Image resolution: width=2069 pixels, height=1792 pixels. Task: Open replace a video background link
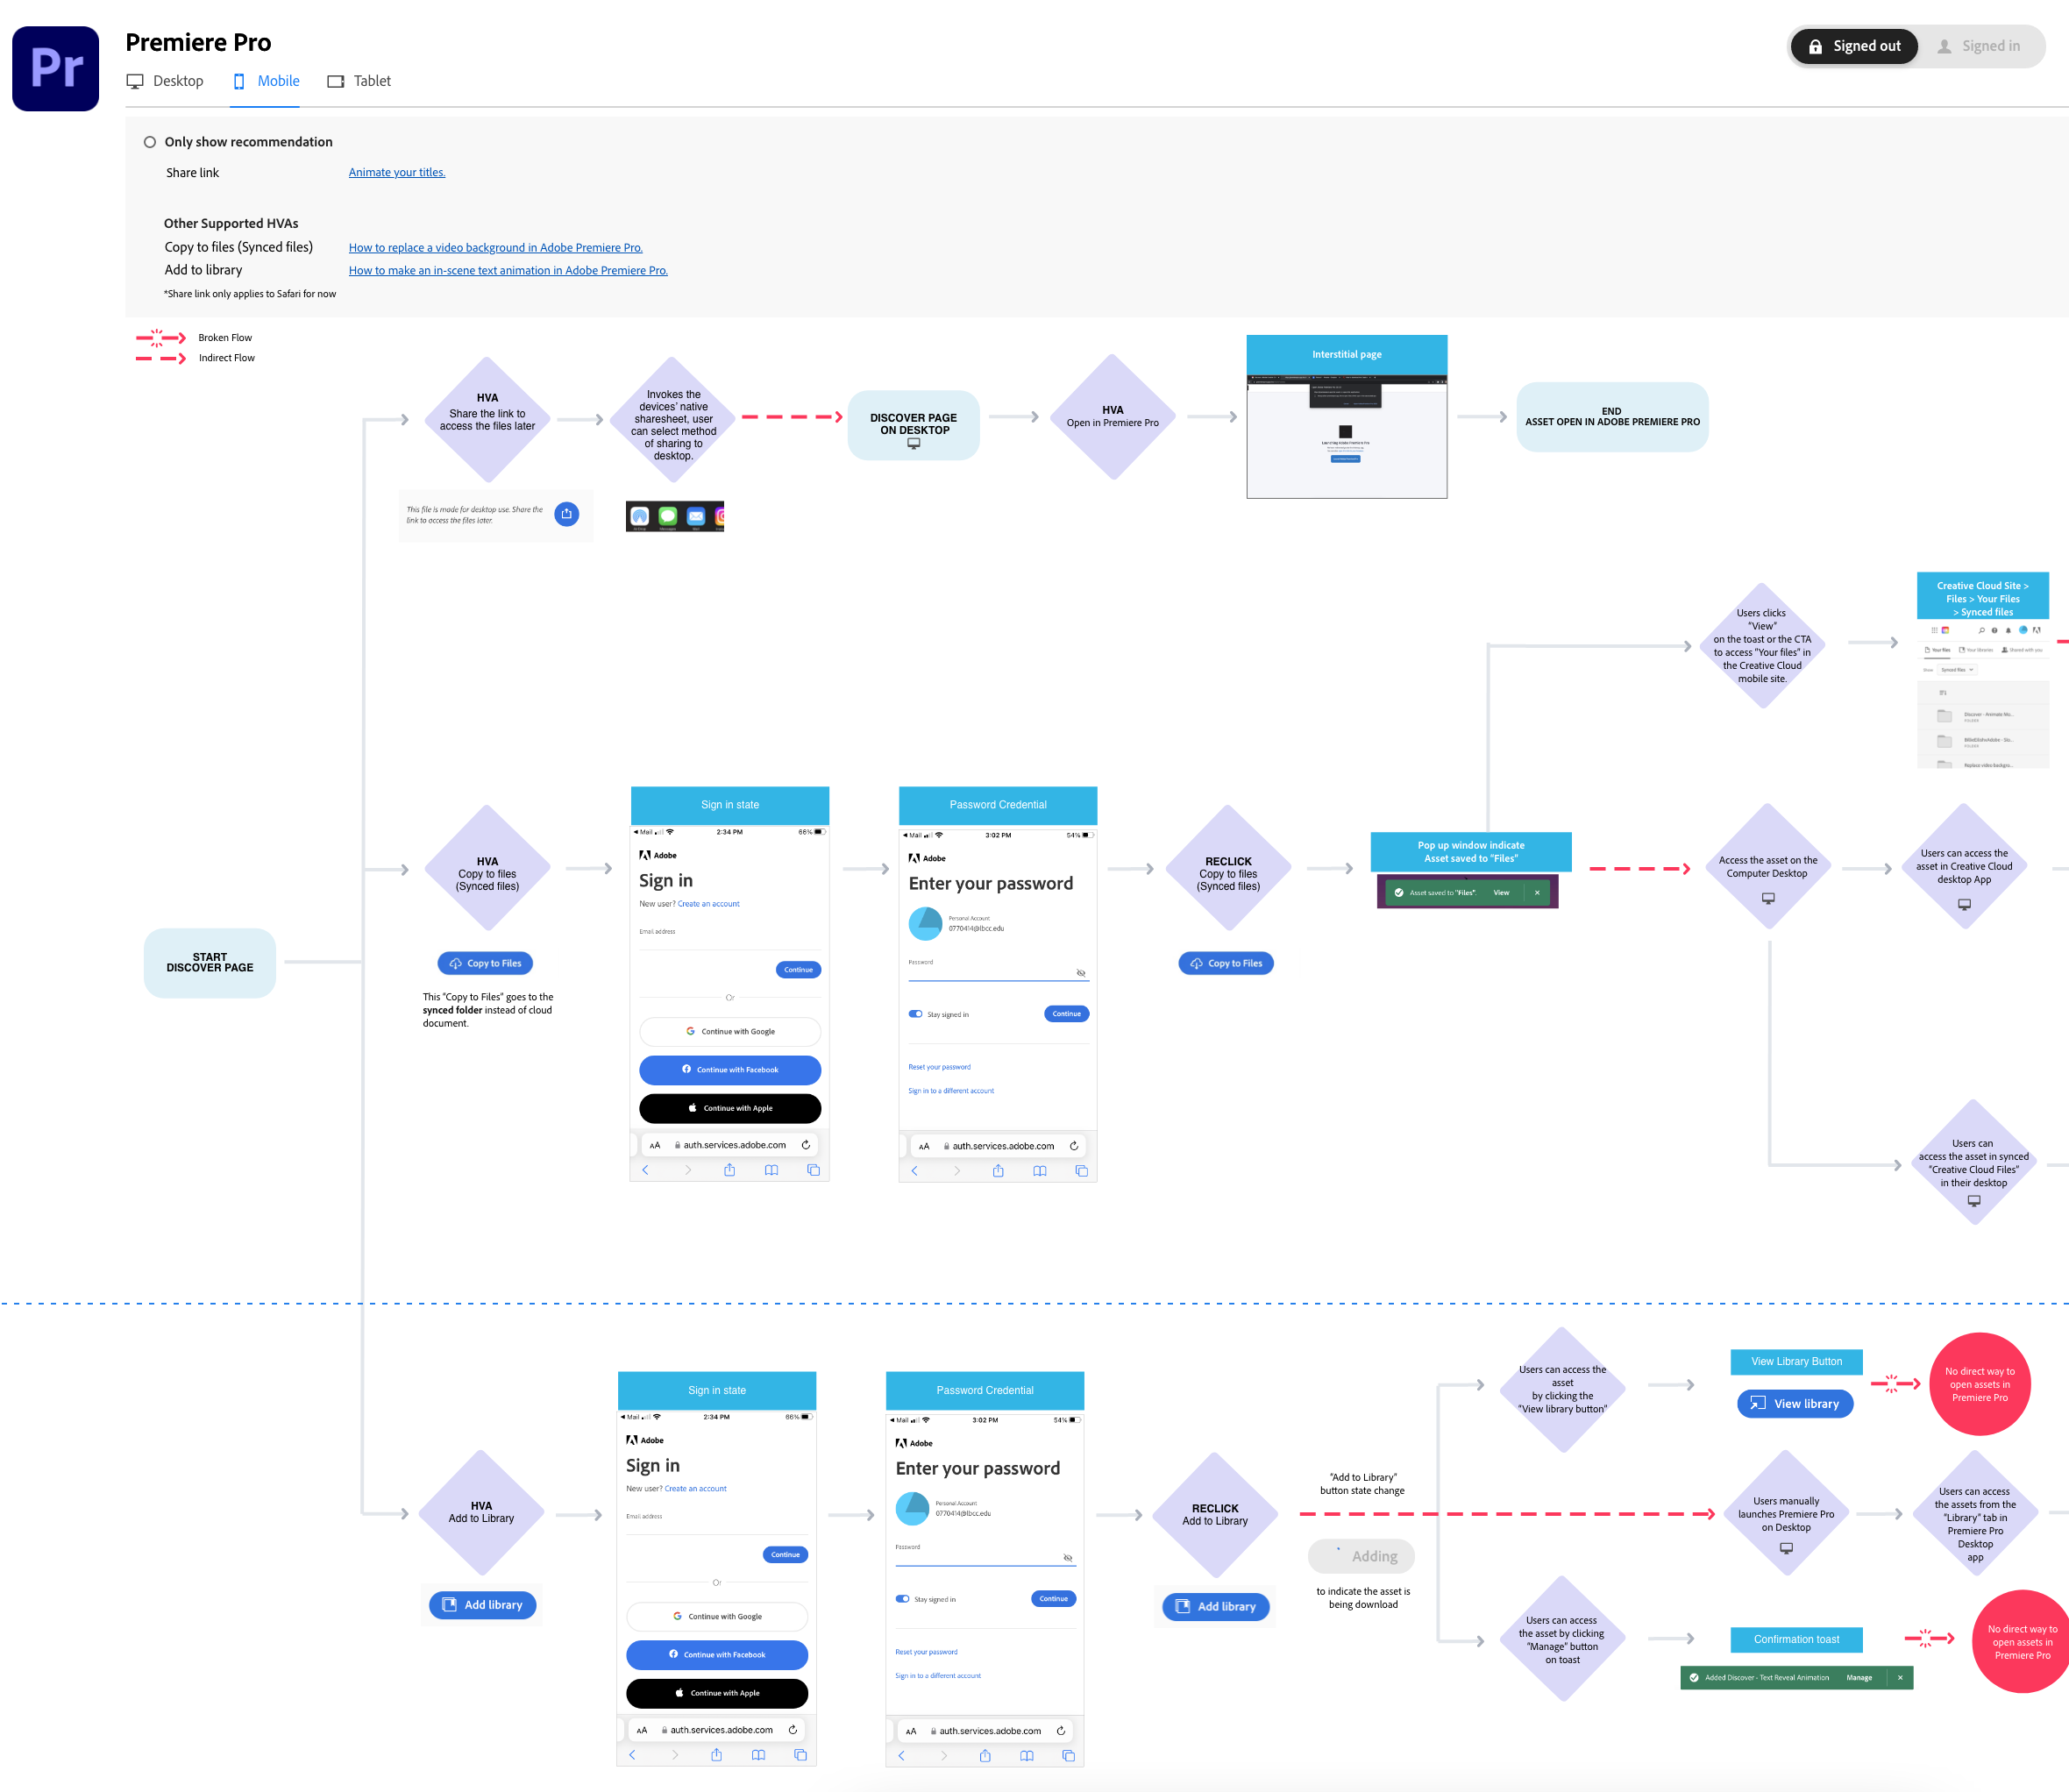495,247
